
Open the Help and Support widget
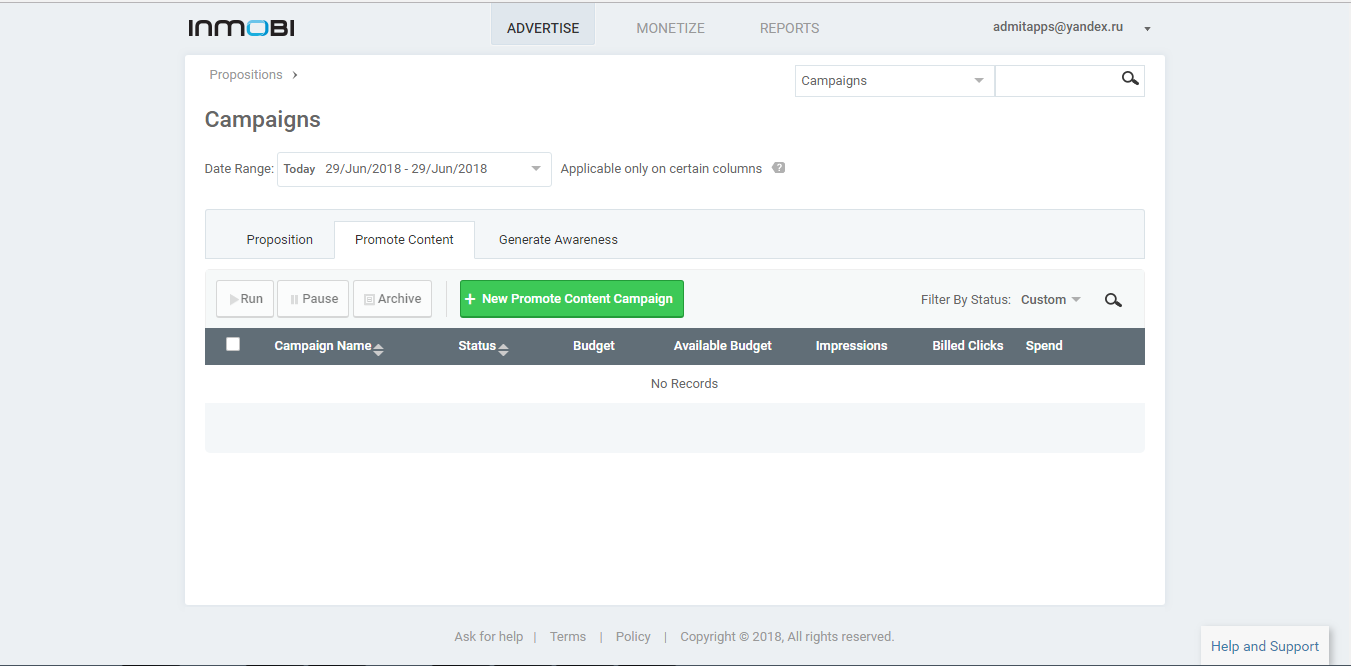[x=1265, y=646]
